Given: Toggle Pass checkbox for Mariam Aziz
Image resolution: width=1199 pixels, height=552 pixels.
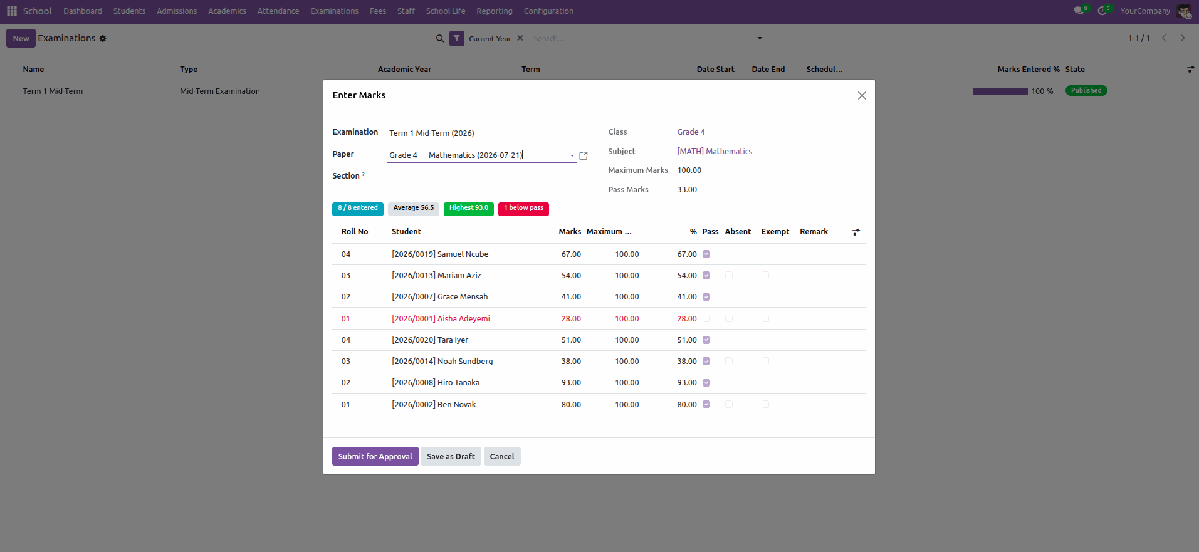Looking at the screenshot, I should [x=707, y=275].
